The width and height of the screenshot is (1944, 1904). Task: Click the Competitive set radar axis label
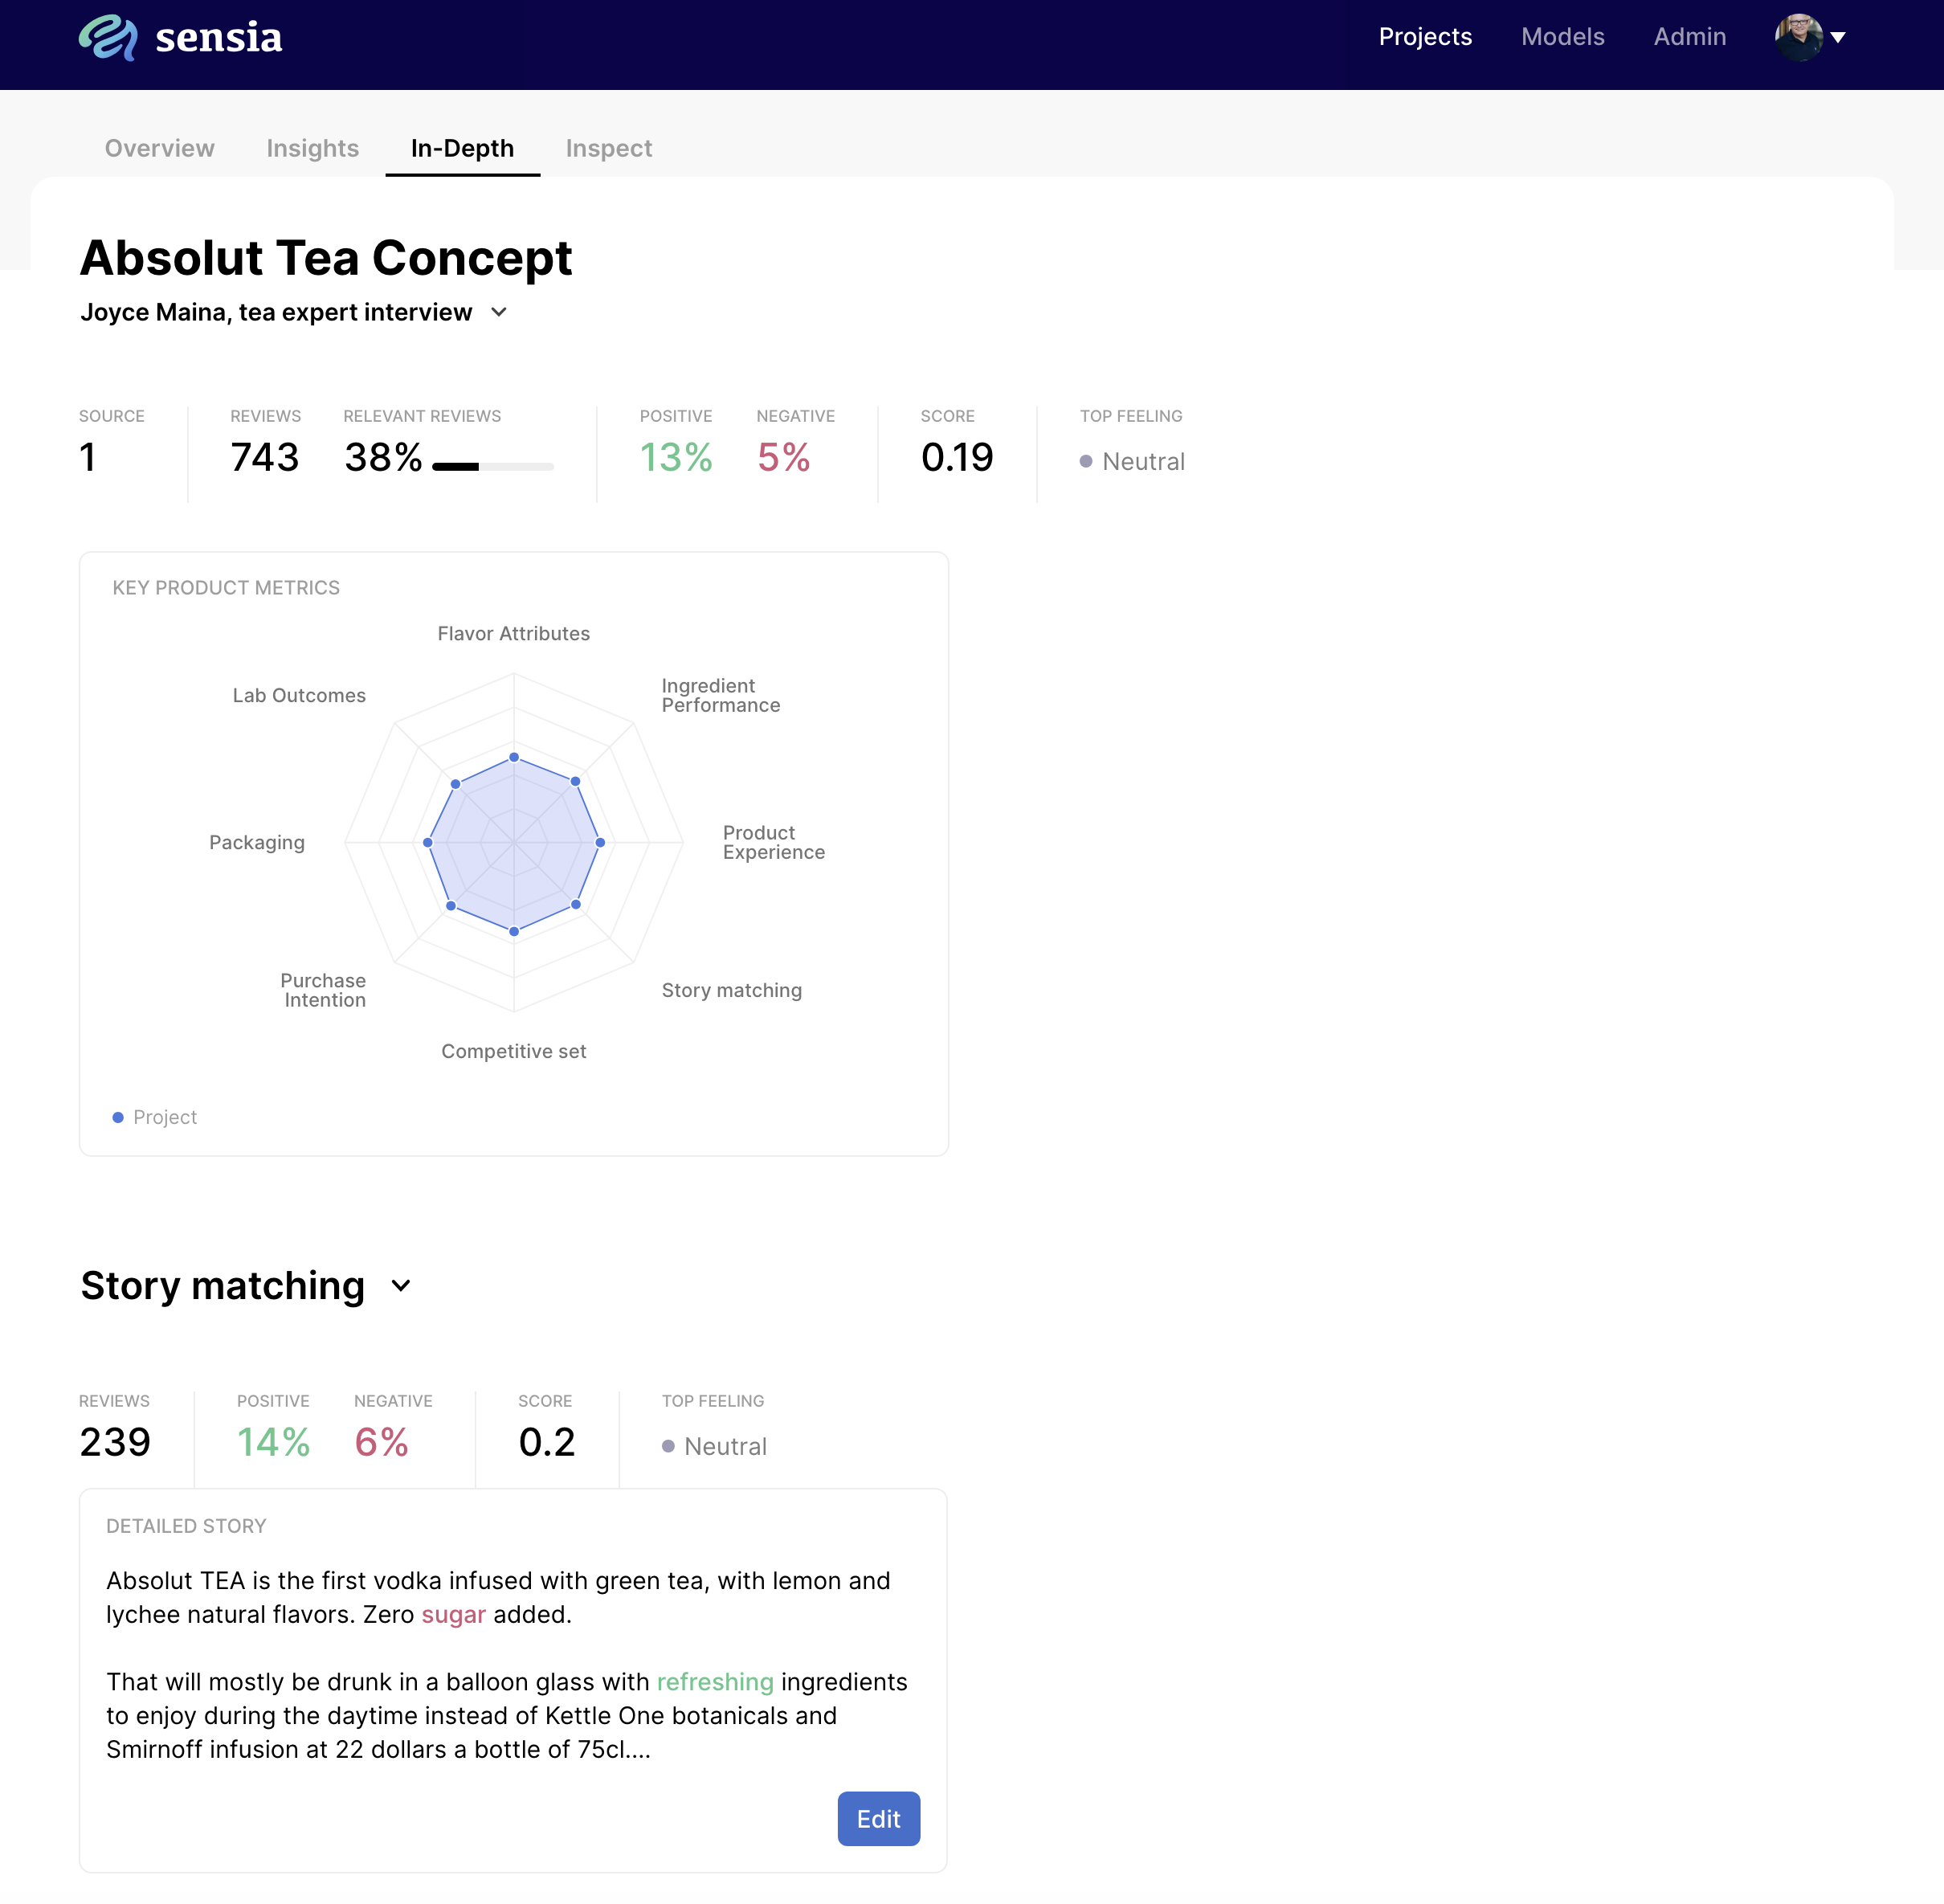click(513, 1052)
